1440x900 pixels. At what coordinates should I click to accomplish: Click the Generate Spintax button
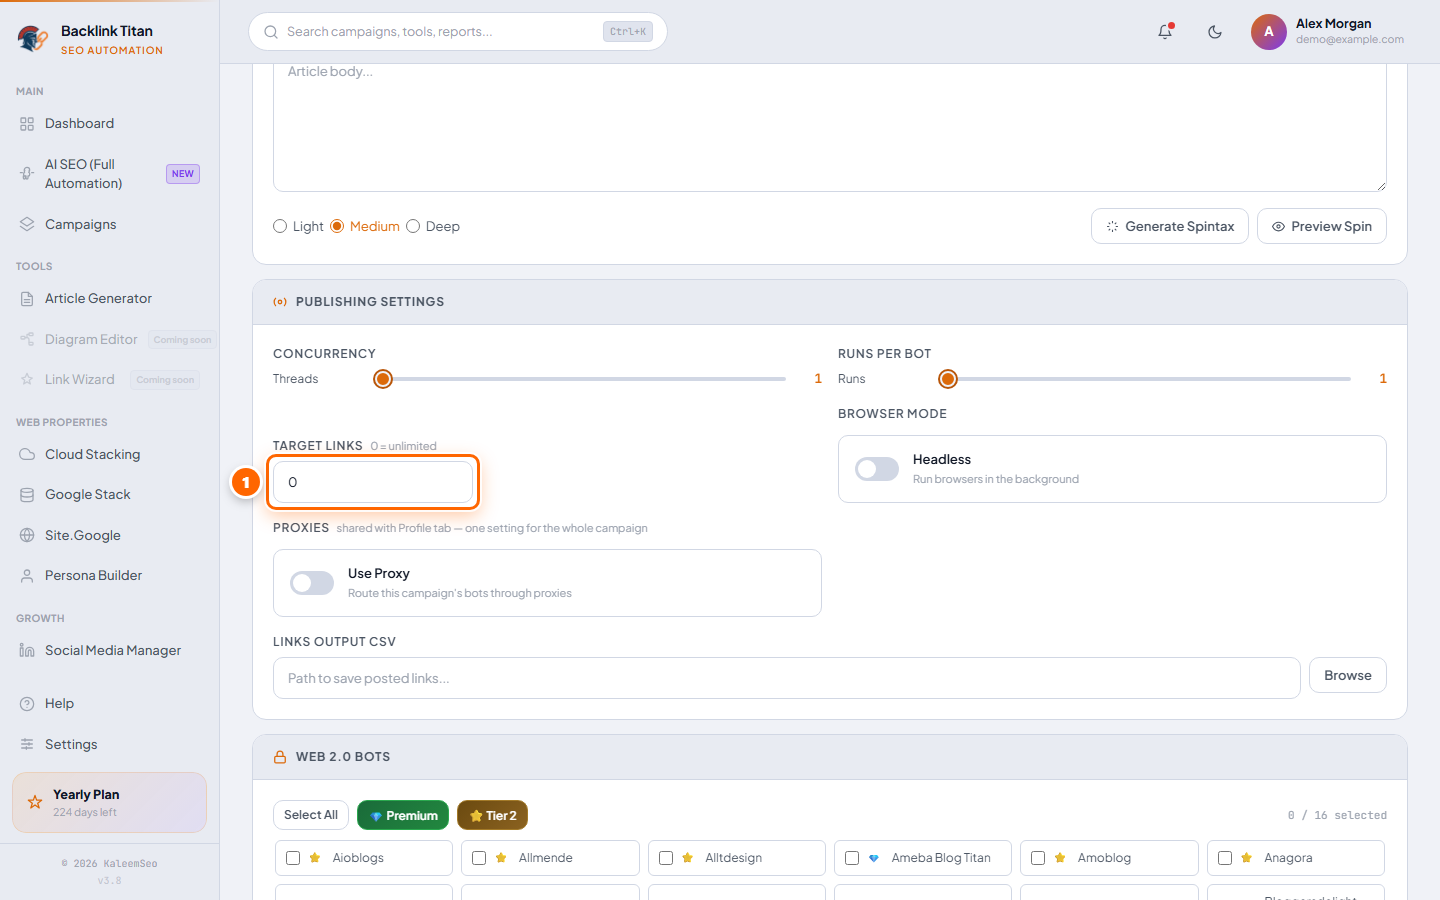(x=1170, y=226)
